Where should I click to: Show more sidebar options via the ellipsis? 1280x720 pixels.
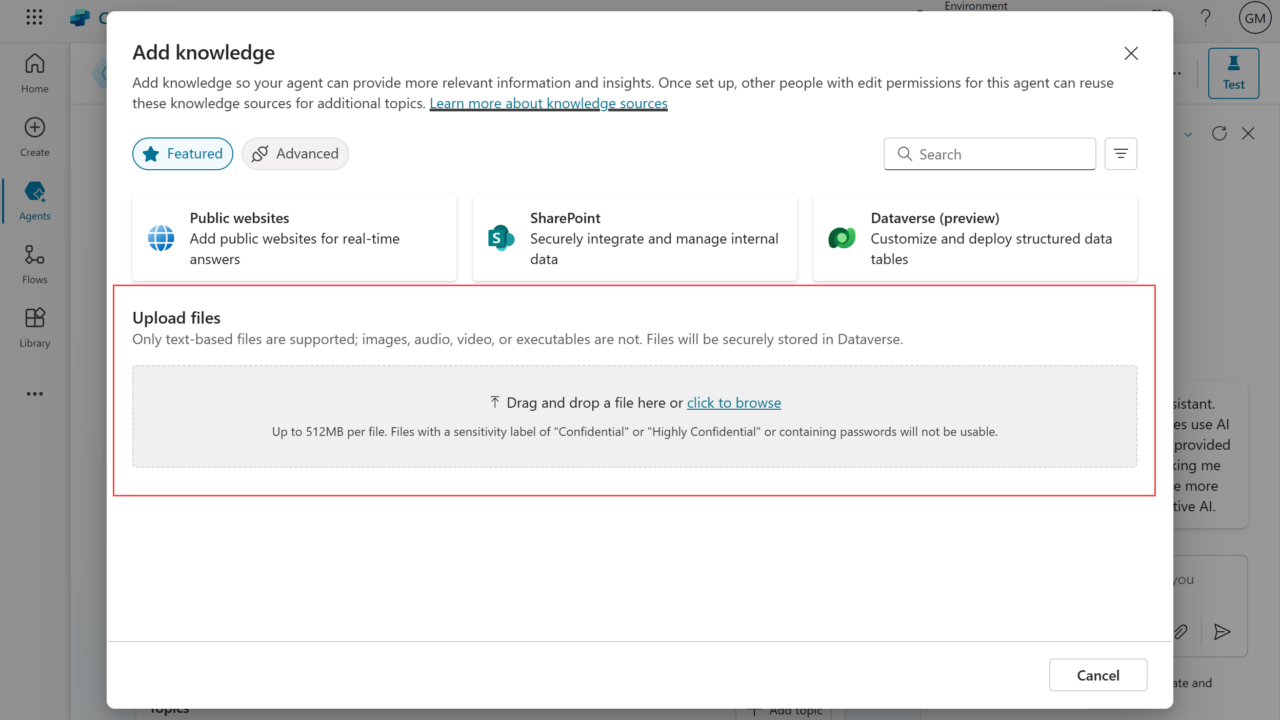click(35, 394)
